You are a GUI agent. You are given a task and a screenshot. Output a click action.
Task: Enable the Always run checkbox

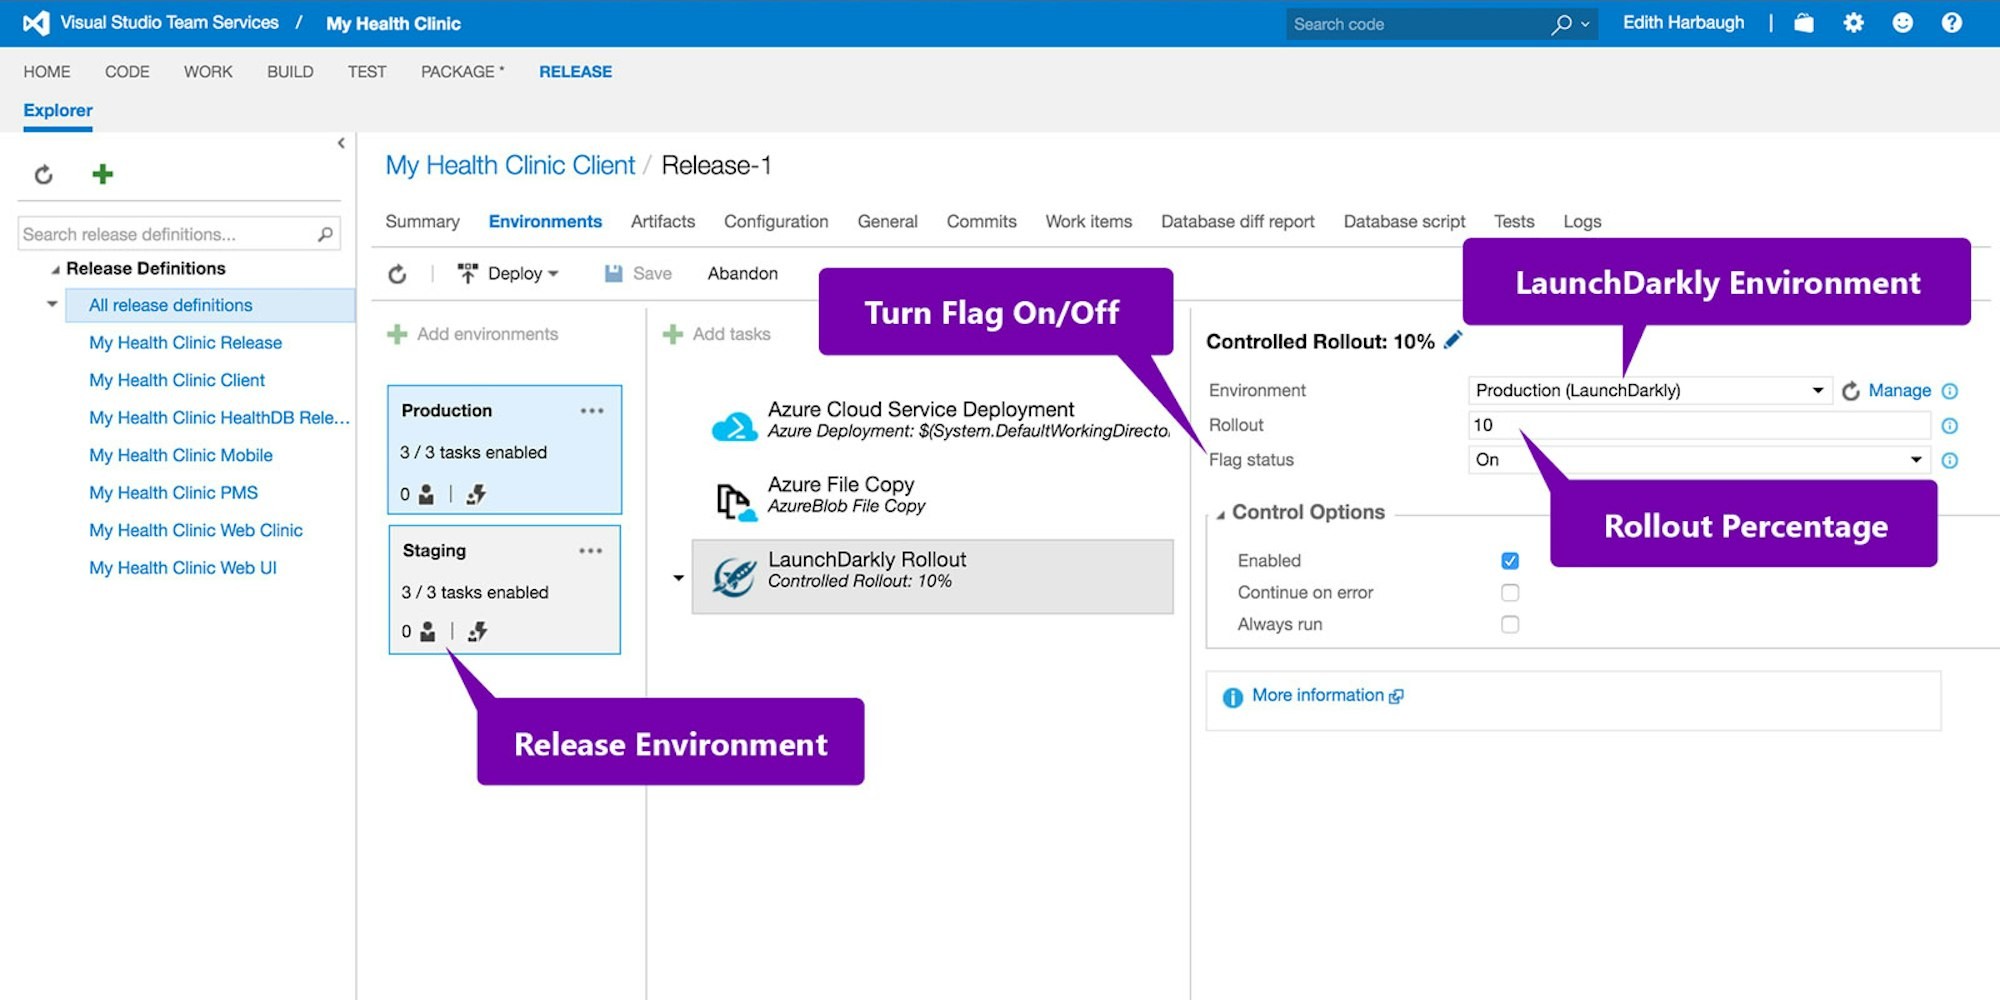tap(1510, 625)
